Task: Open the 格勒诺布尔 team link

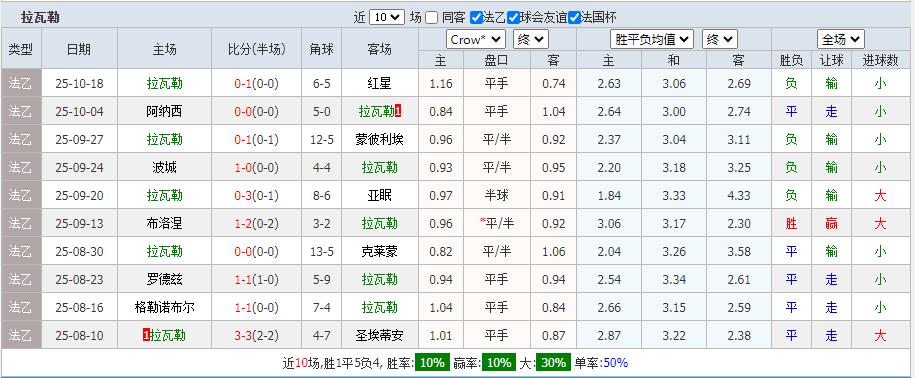Action: (165, 307)
